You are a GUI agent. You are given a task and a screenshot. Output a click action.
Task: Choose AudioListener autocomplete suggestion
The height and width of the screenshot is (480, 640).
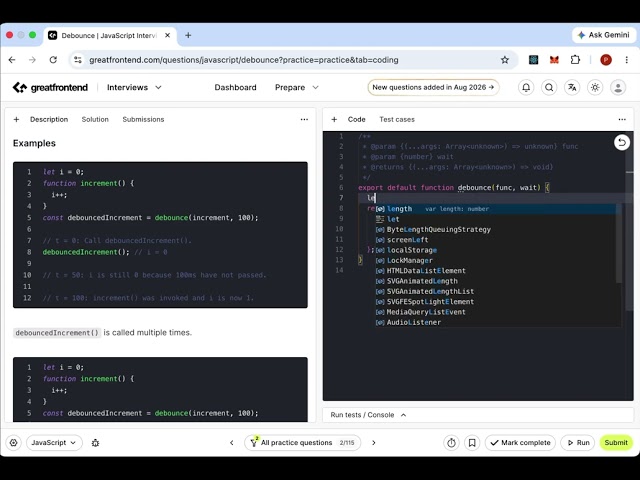498,322
